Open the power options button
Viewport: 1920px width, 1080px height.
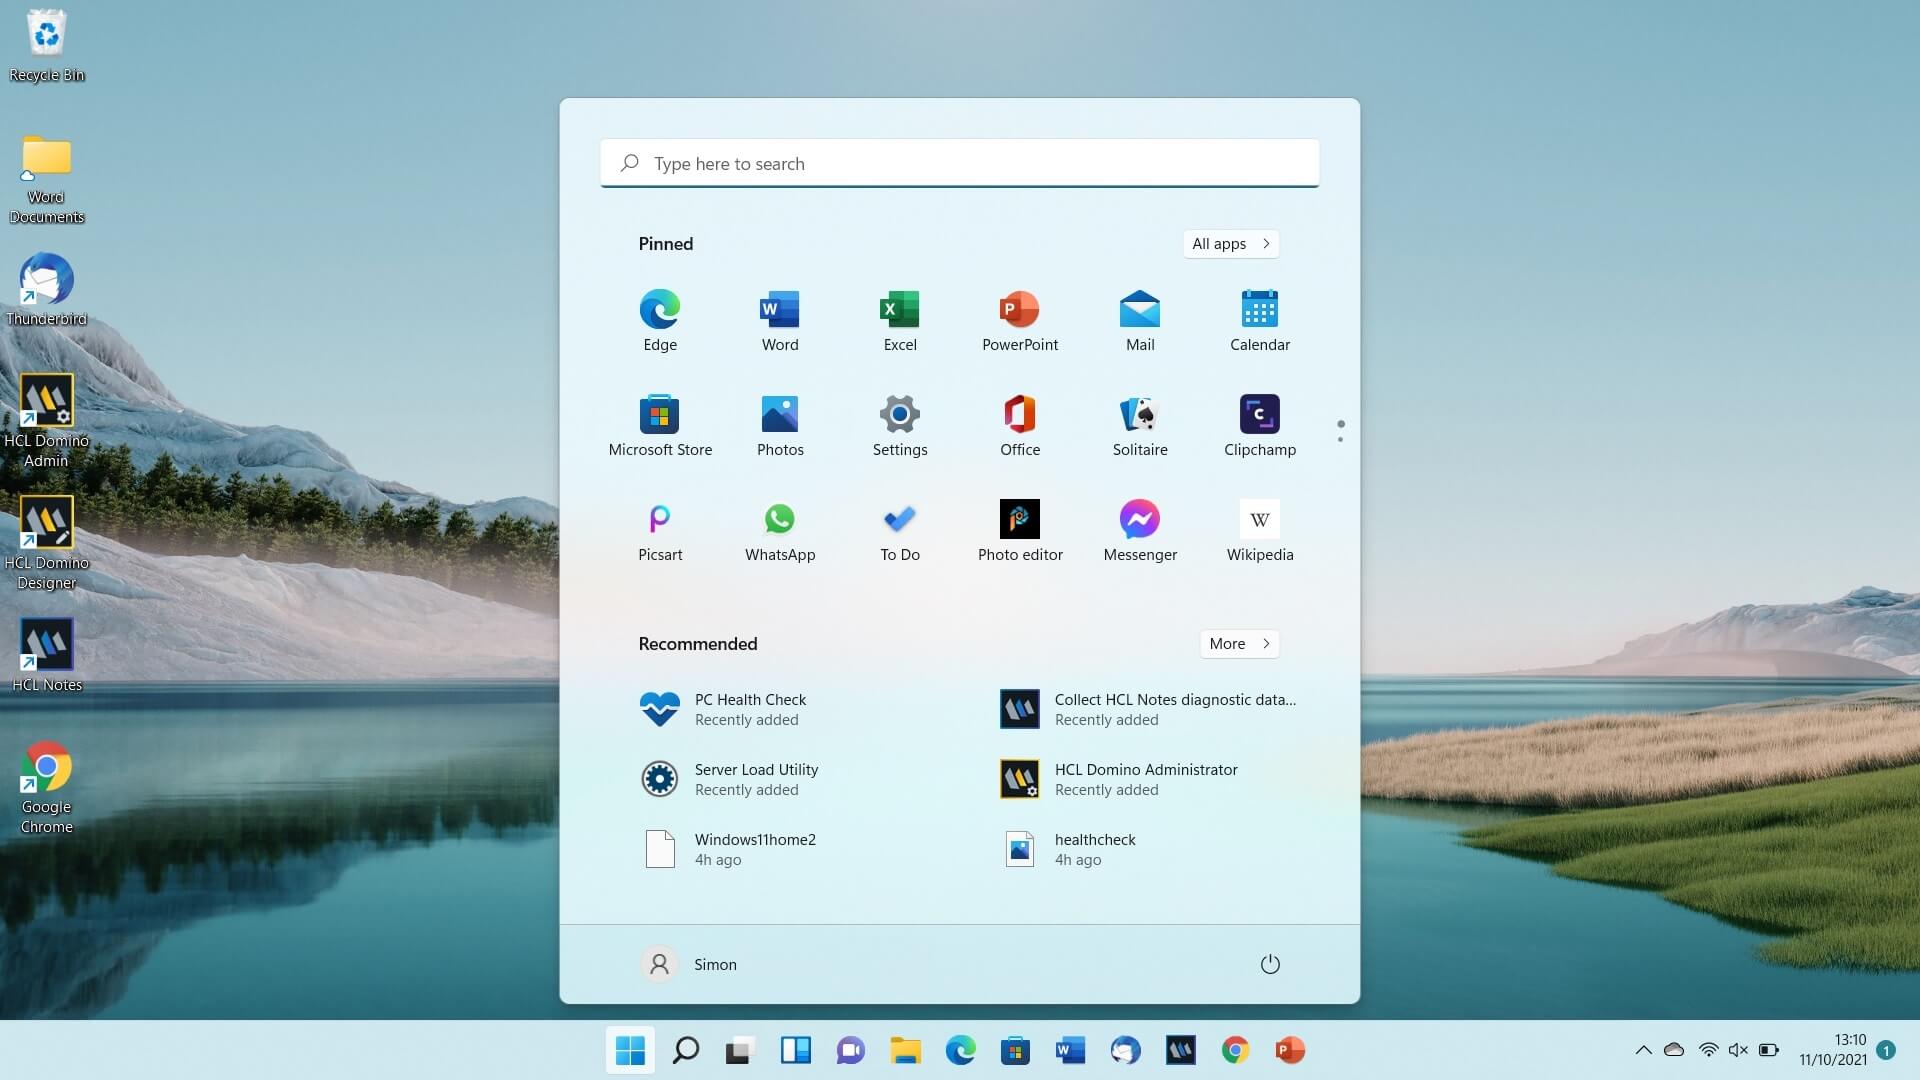tap(1270, 964)
